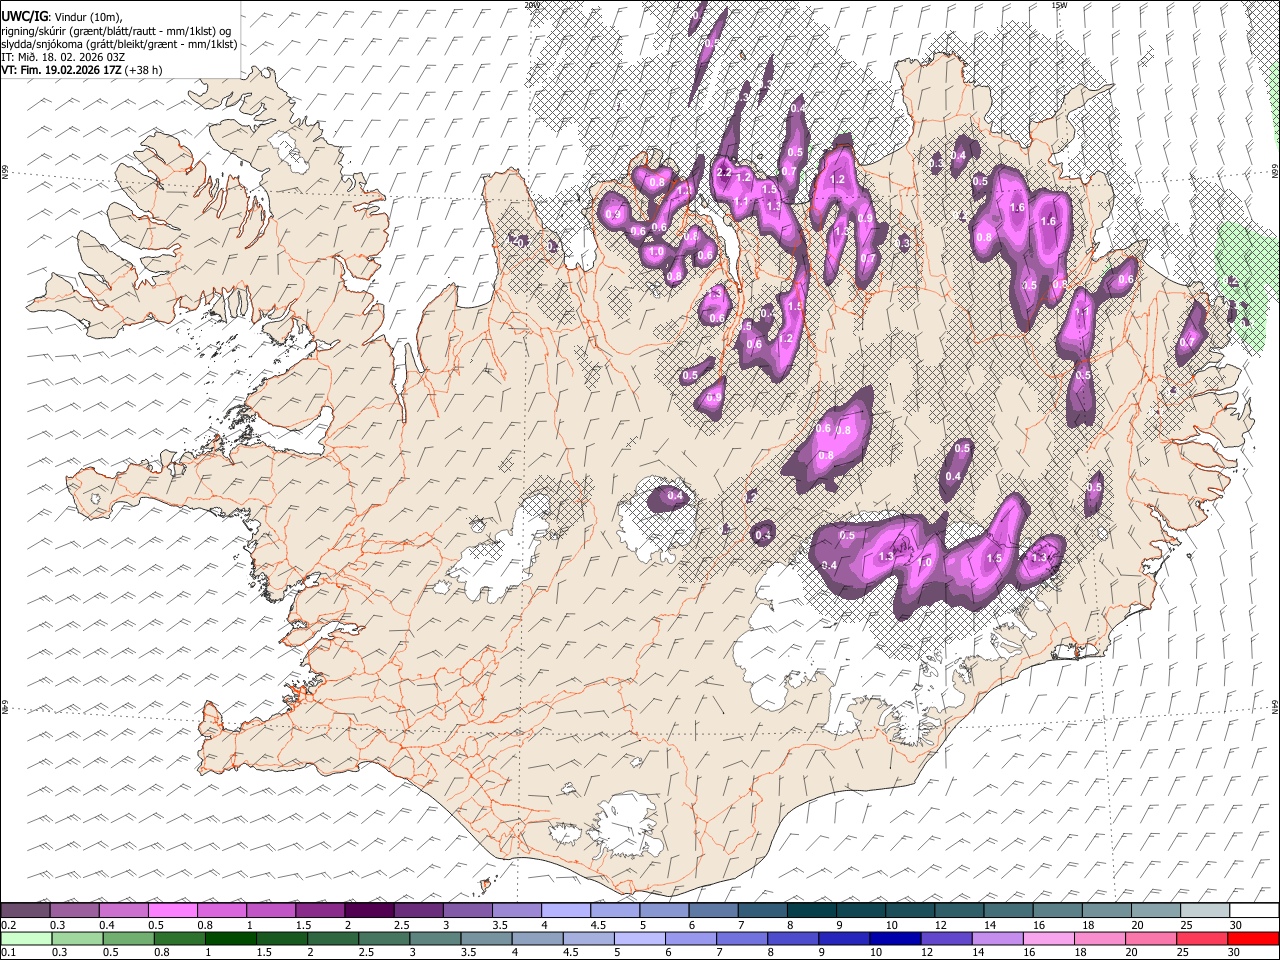Click the pale green swatch between 0.1 and 0.3
Viewport: 1280px width, 960px height.
point(25,938)
